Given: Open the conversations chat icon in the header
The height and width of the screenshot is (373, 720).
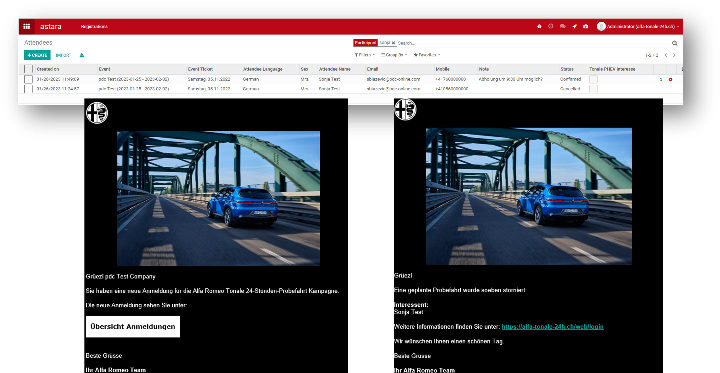Looking at the screenshot, I should 562,27.
